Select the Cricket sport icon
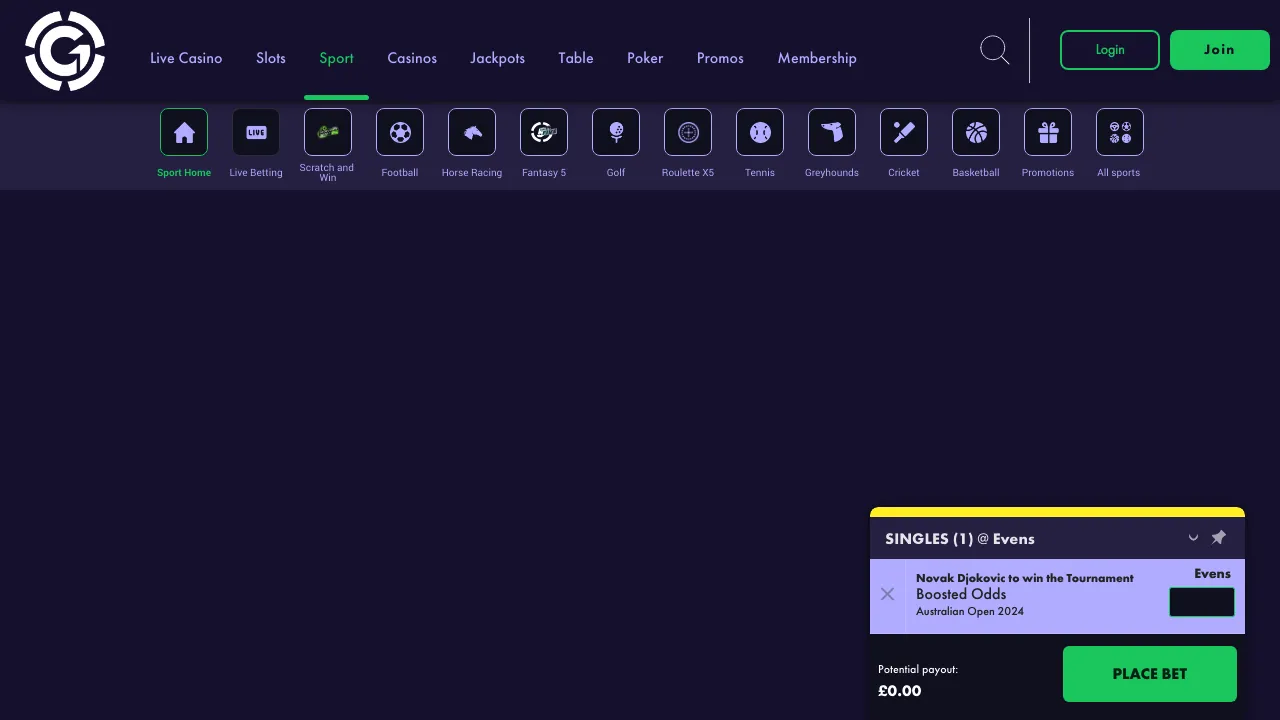This screenshot has height=720, width=1280. click(x=904, y=132)
